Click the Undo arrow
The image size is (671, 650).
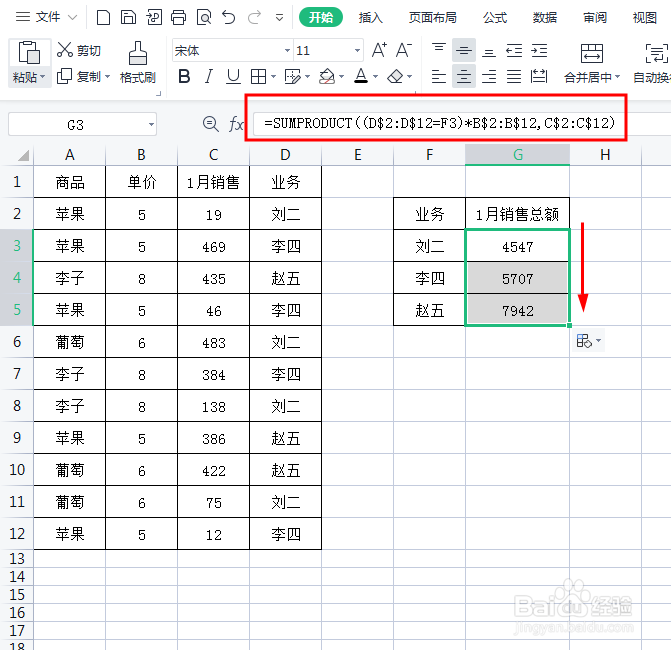229,18
